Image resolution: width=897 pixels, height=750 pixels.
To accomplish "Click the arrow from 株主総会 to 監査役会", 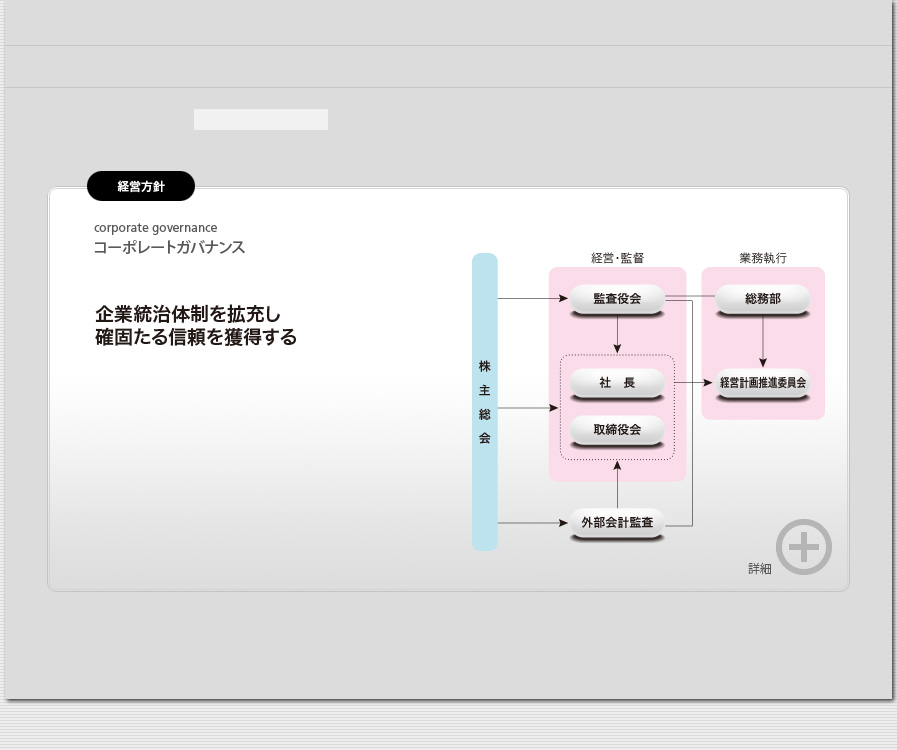I will pyautogui.click(x=532, y=299).
